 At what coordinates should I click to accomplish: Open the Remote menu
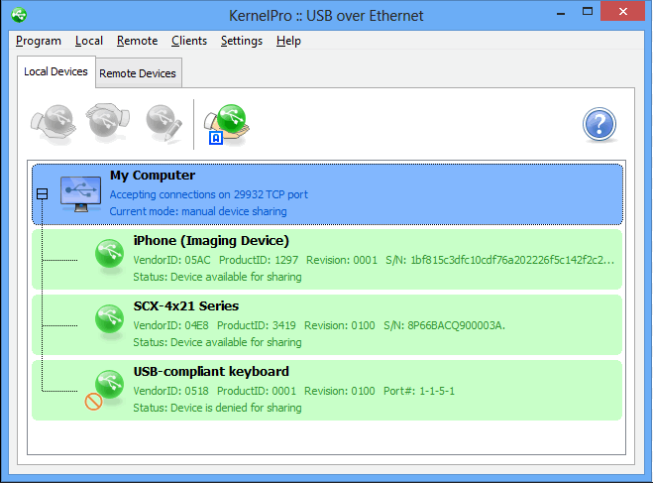(137, 41)
